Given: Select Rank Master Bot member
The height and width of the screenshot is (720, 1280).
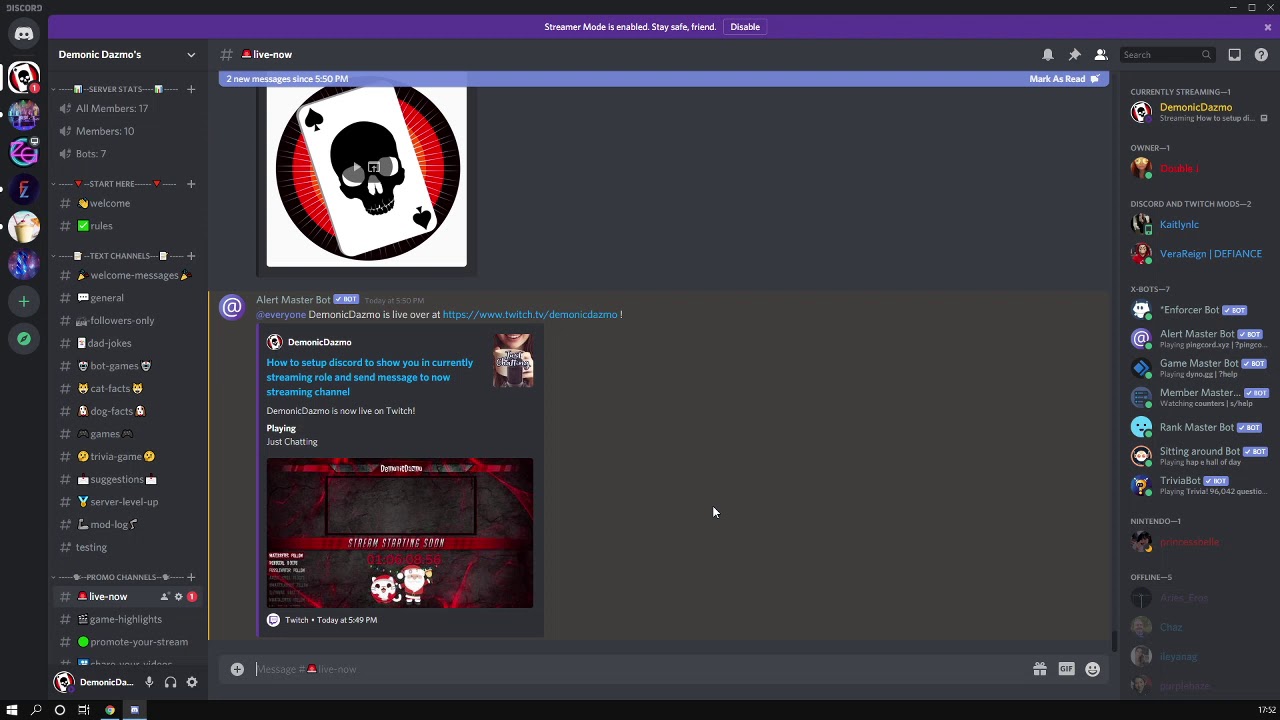Looking at the screenshot, I should pos(1198,427).
